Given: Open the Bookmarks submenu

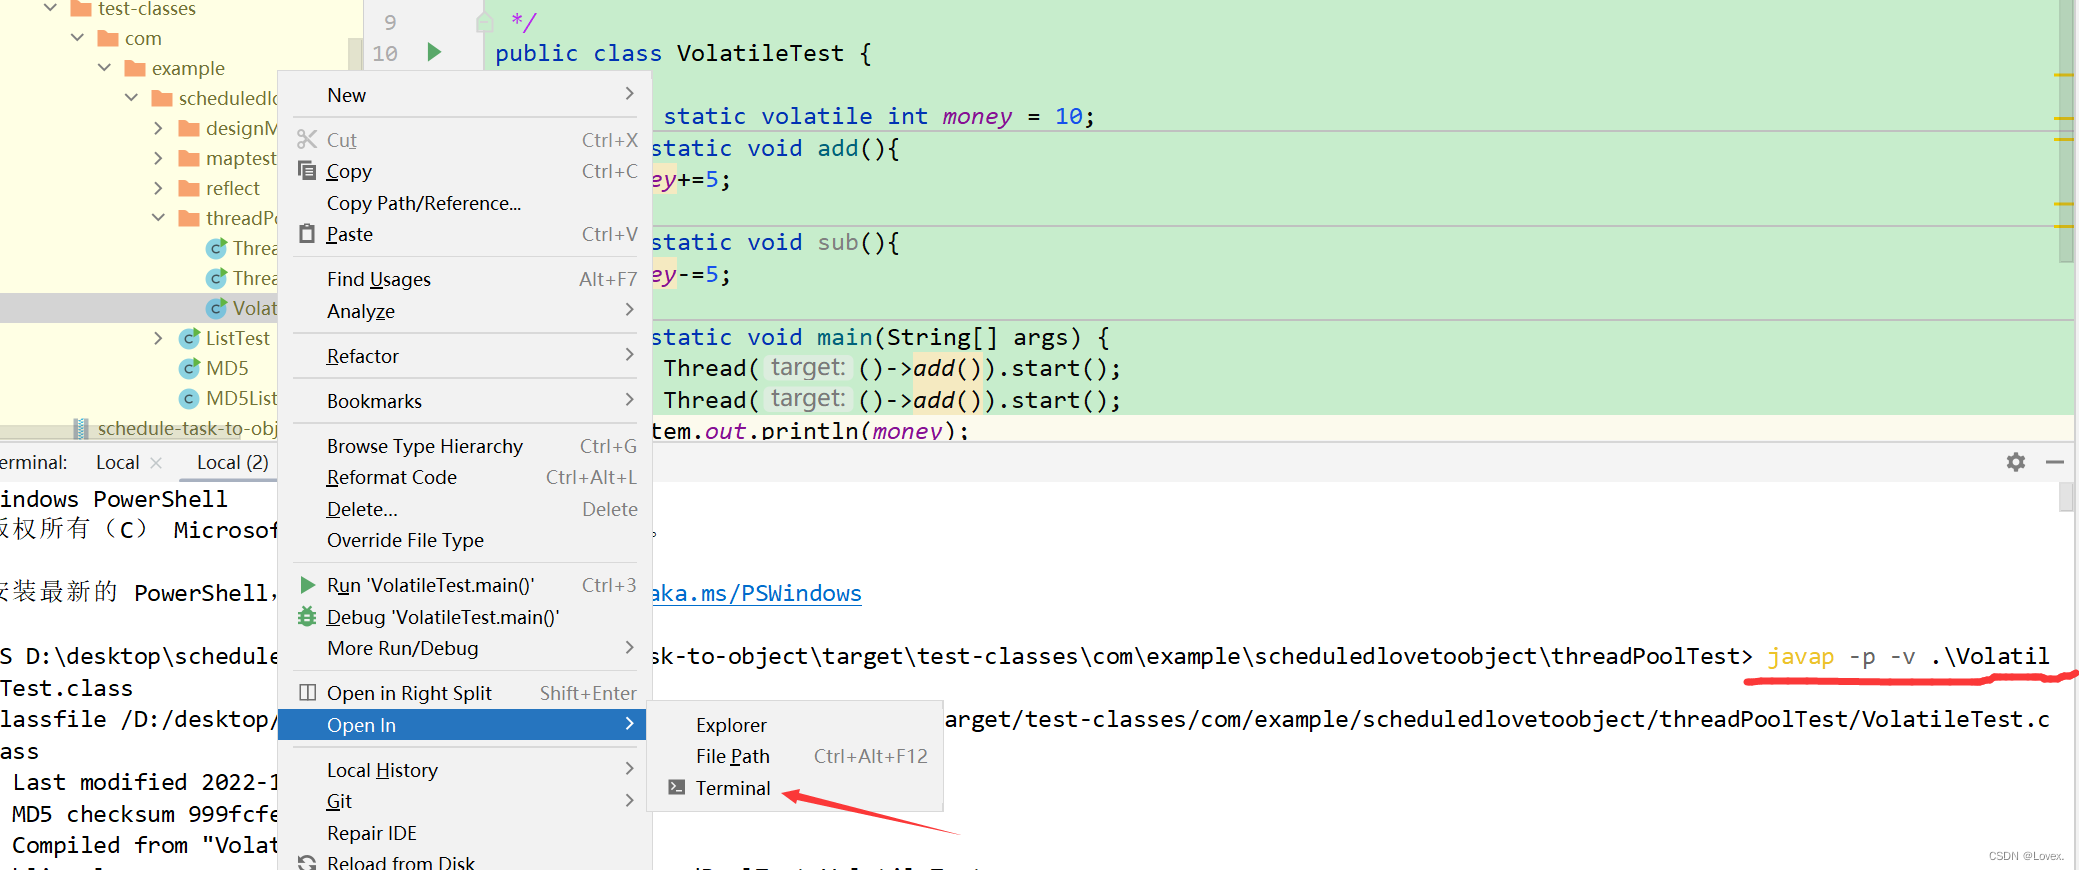Looking at the screenshot, I should 465,401.
